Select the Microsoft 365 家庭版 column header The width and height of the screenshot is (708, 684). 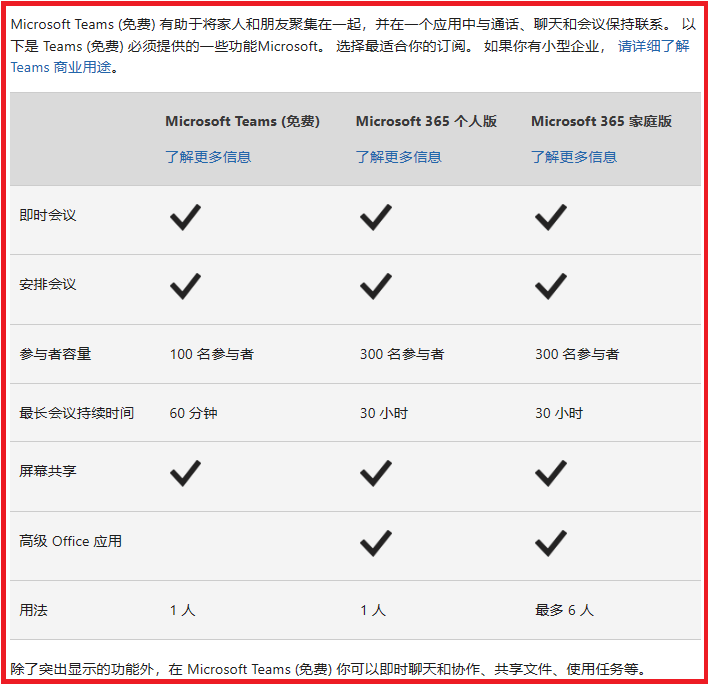pyautogui.click(x=601, y=121)
